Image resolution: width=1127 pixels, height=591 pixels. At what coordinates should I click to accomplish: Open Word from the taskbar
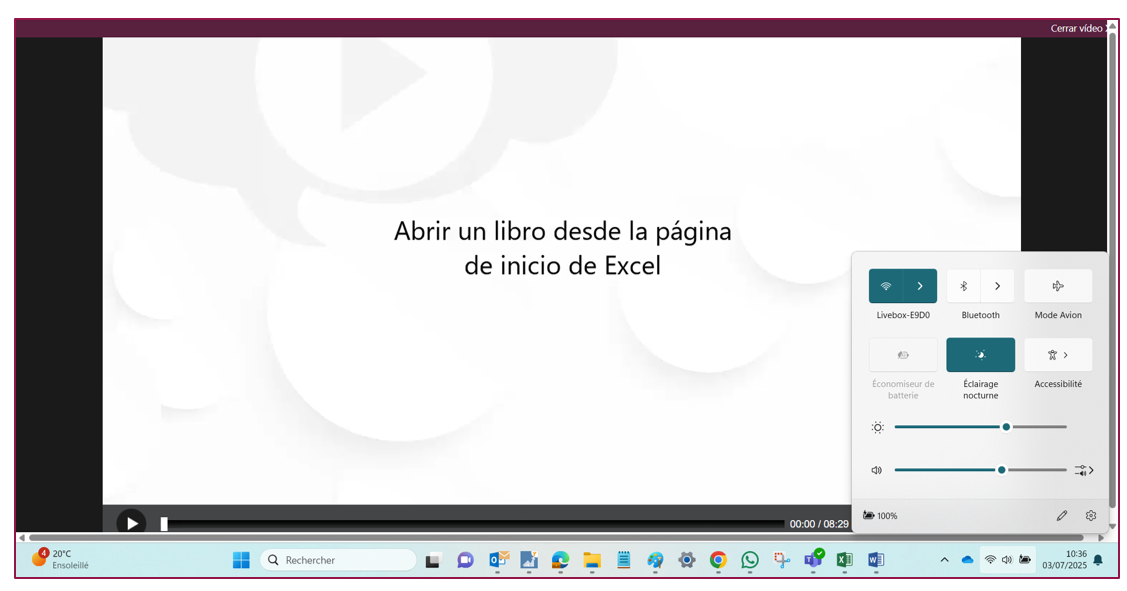(875, 560)
